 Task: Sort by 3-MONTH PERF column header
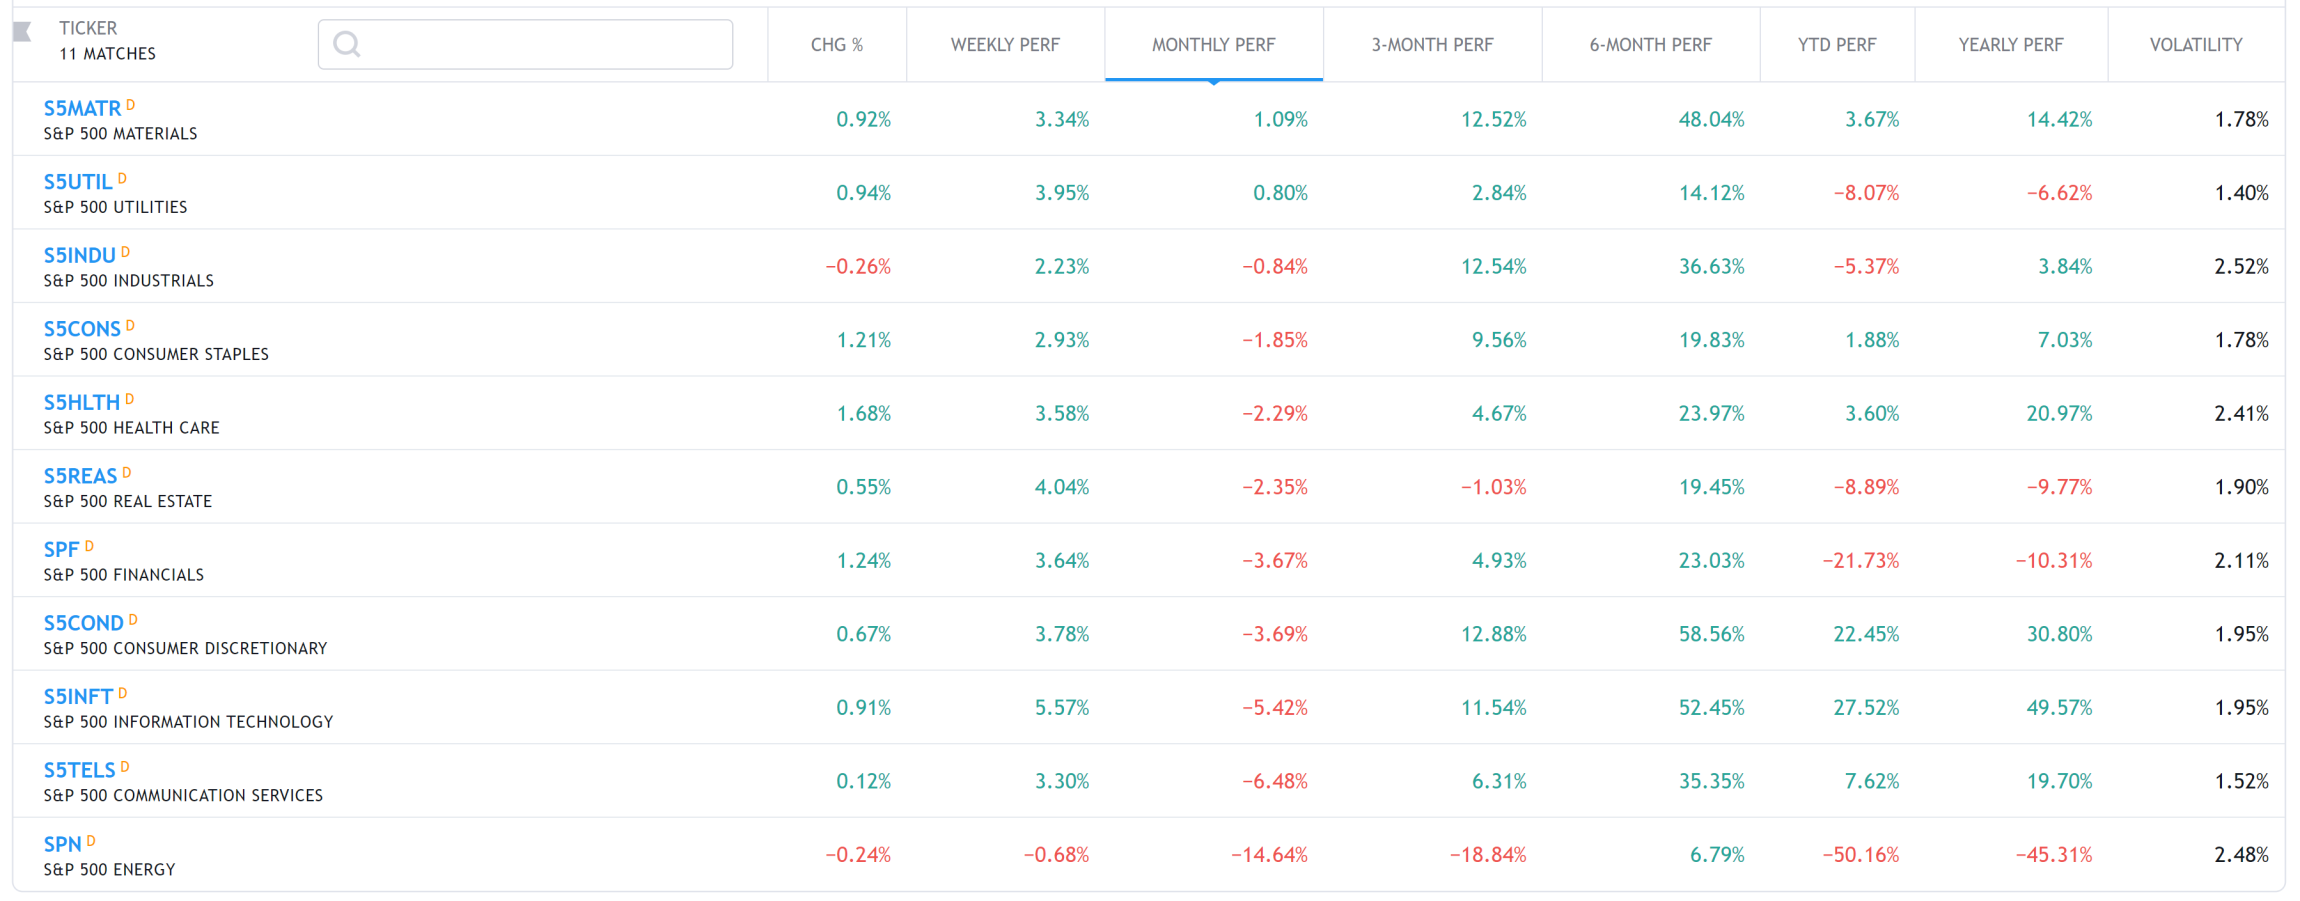[x=1432, y=44]
